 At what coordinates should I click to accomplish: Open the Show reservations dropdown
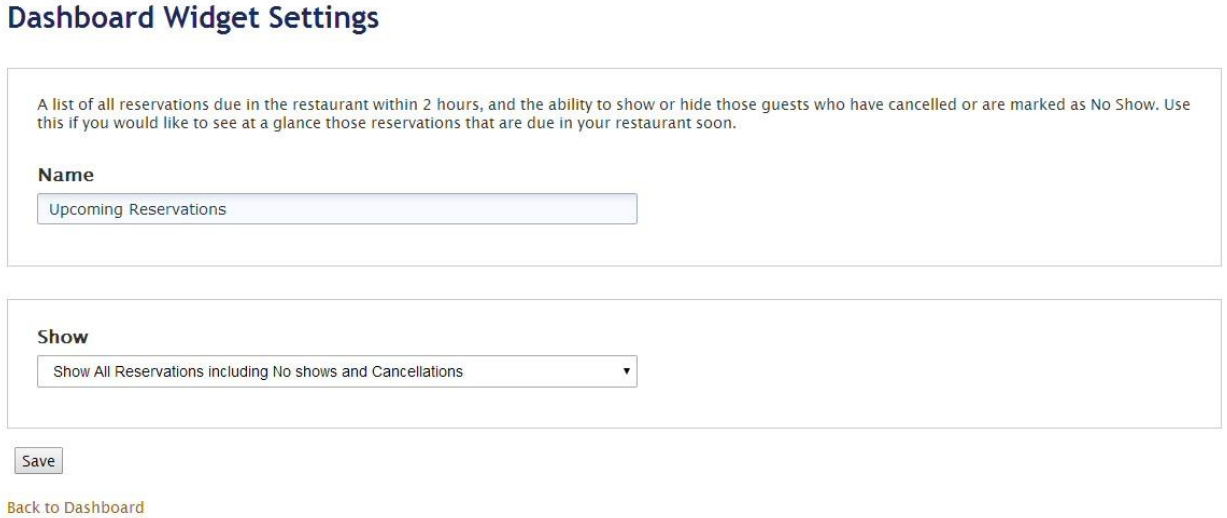coord(336,372)
